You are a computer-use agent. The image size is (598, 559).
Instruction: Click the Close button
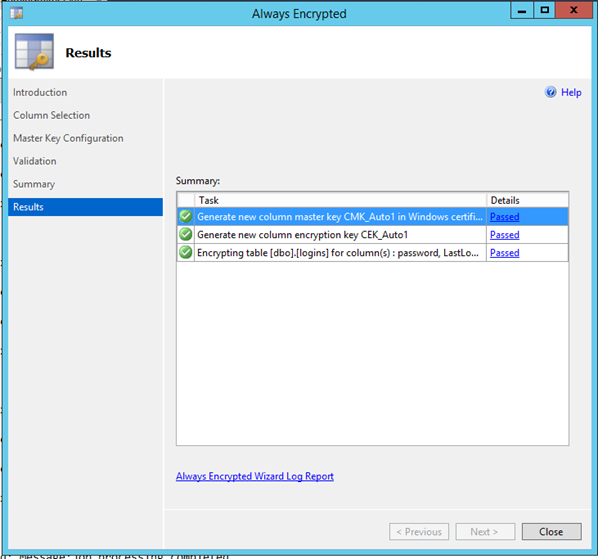[551, 532]
